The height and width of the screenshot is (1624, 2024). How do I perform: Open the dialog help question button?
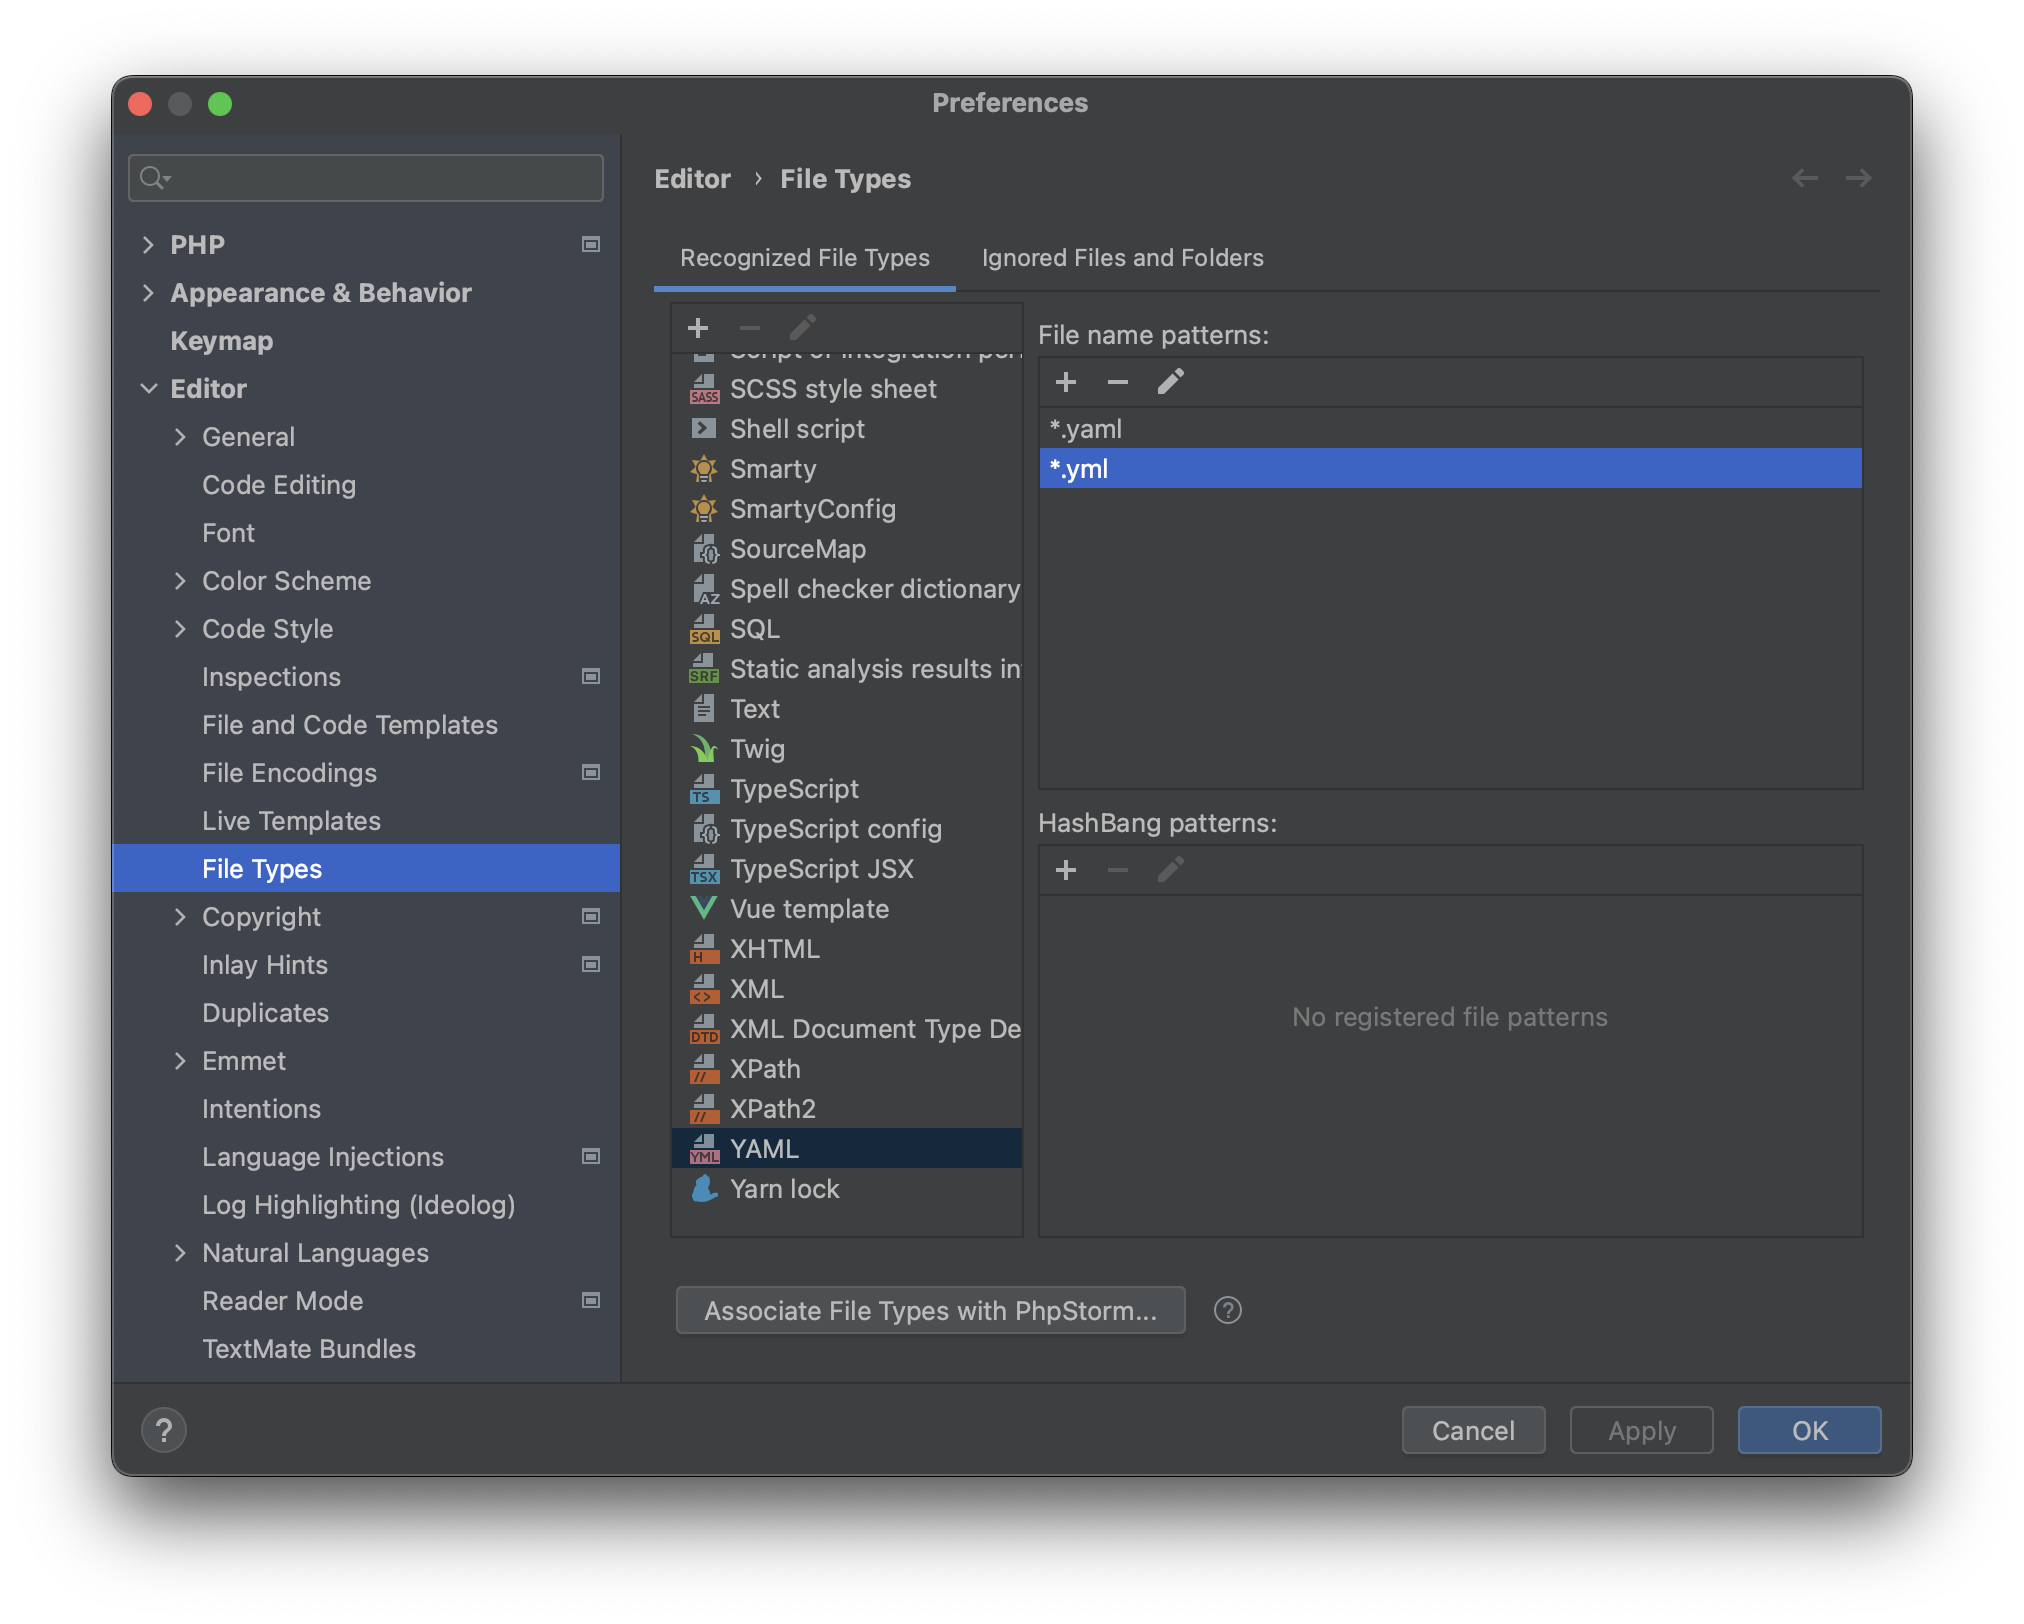[x=164, y=1430]
